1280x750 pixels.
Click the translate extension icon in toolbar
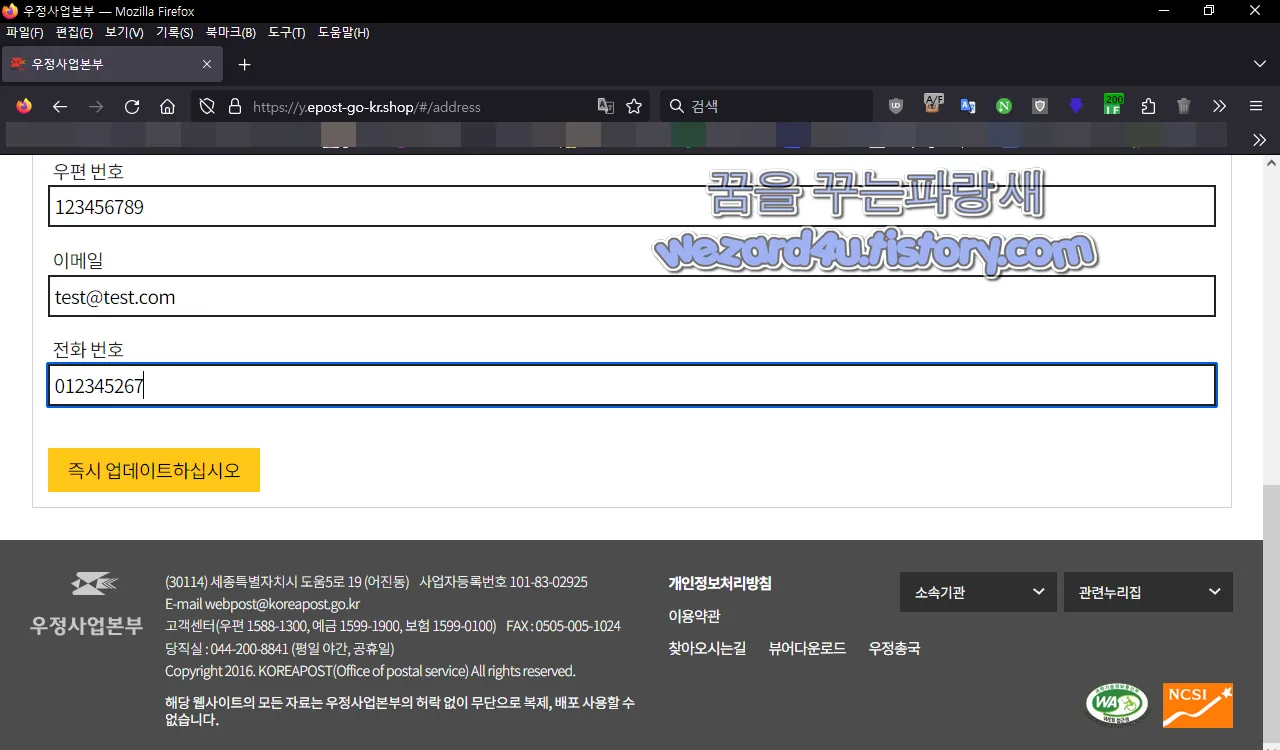tap(968, 105)
